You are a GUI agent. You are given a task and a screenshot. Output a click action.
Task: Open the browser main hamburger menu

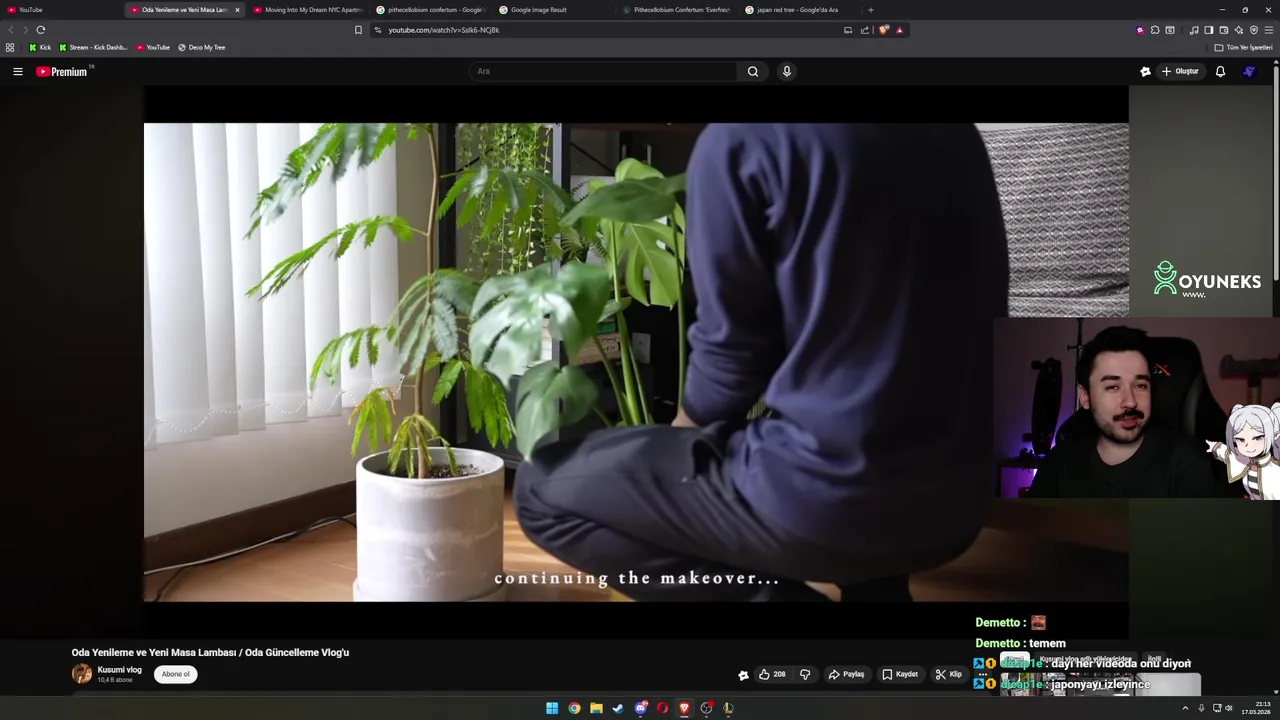pyautogui.click(x=1269, y=30)
